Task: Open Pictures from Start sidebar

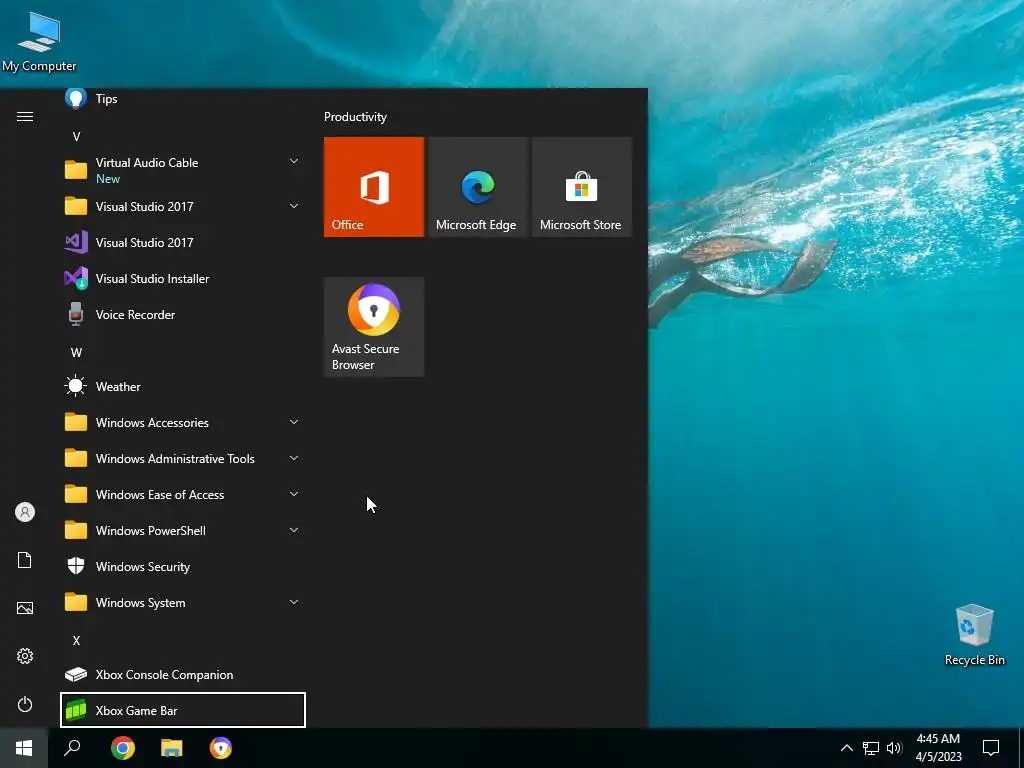Action: [25, 608]
